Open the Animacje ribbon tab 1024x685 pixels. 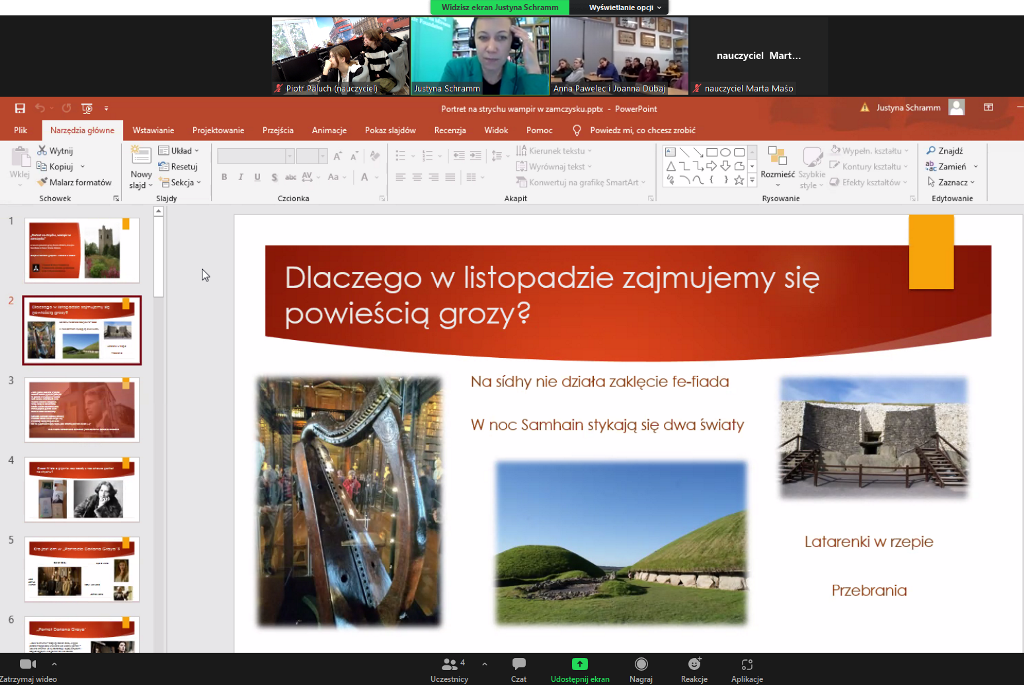coord(329,130)
